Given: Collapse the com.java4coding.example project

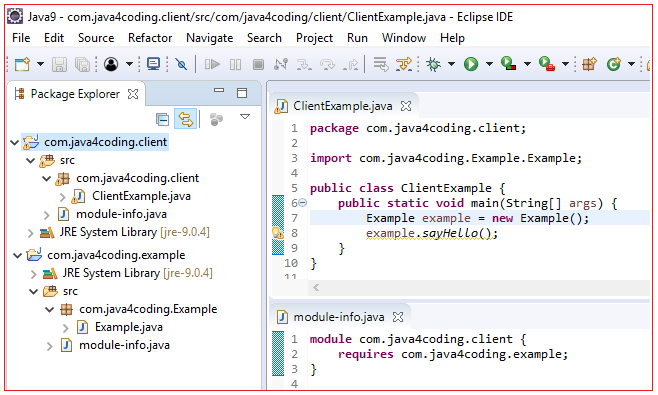Looking at the screenshot, I should coord(17,256).
